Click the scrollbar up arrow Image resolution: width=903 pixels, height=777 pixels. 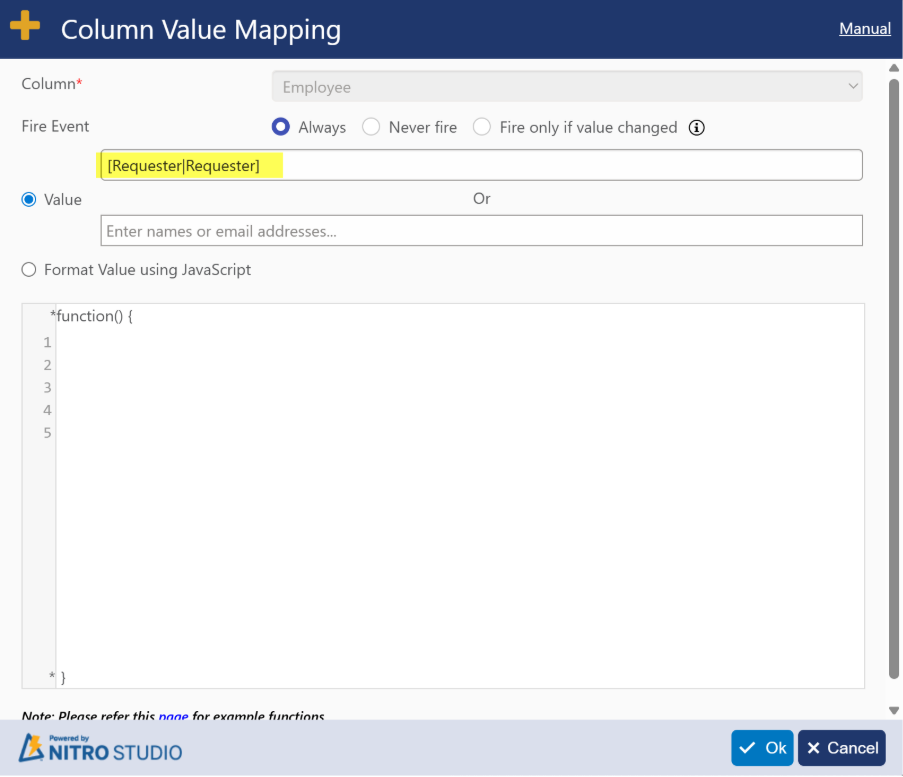[894, 67]
